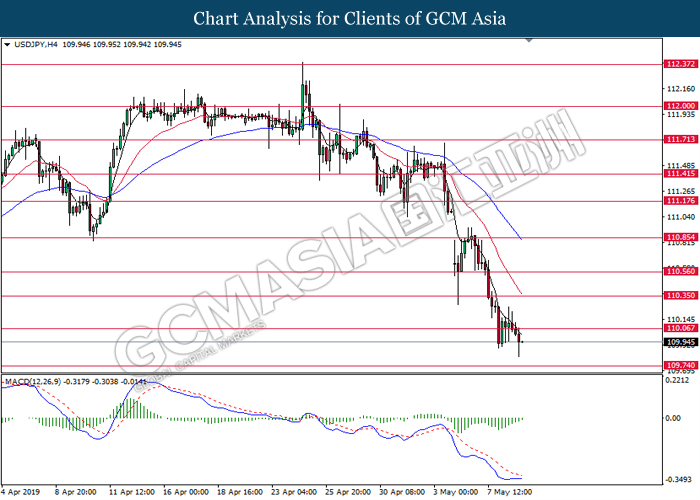Click the 0.00 MACD zero level label
Image resolution: width=700 pixels, height=500 pixels.
(673, 418)
